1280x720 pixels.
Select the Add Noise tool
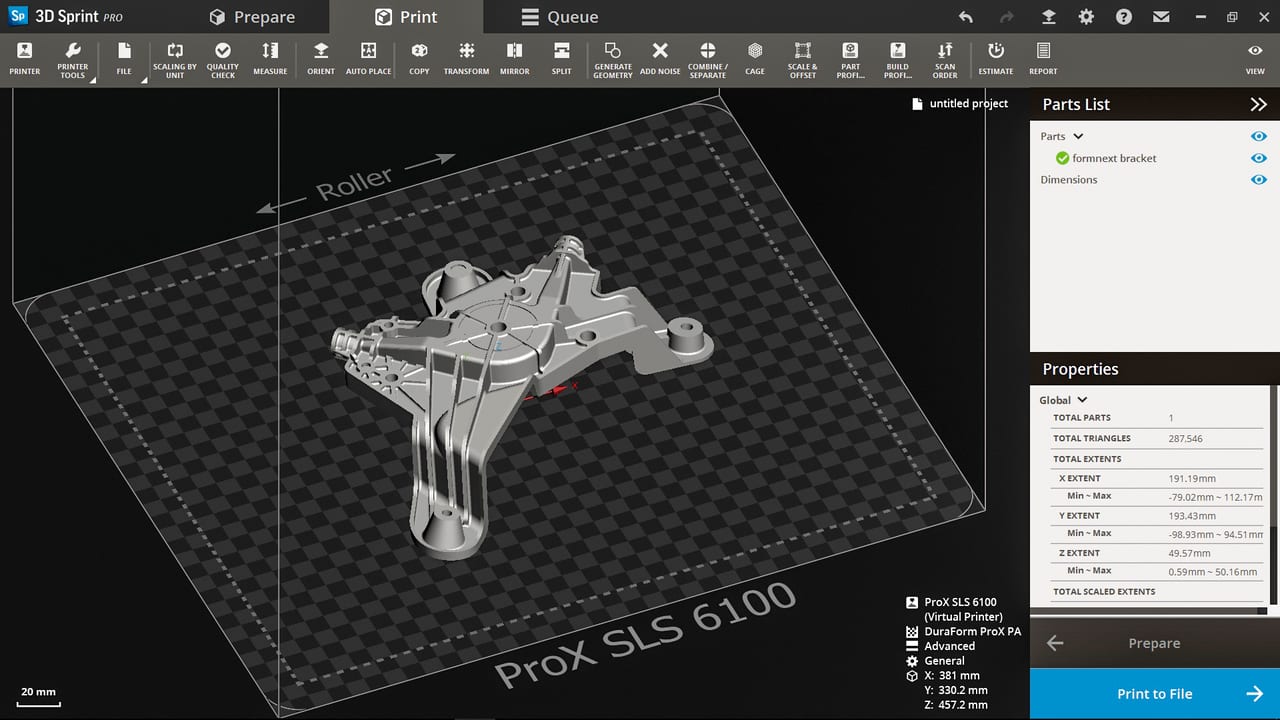coord(660,58)
